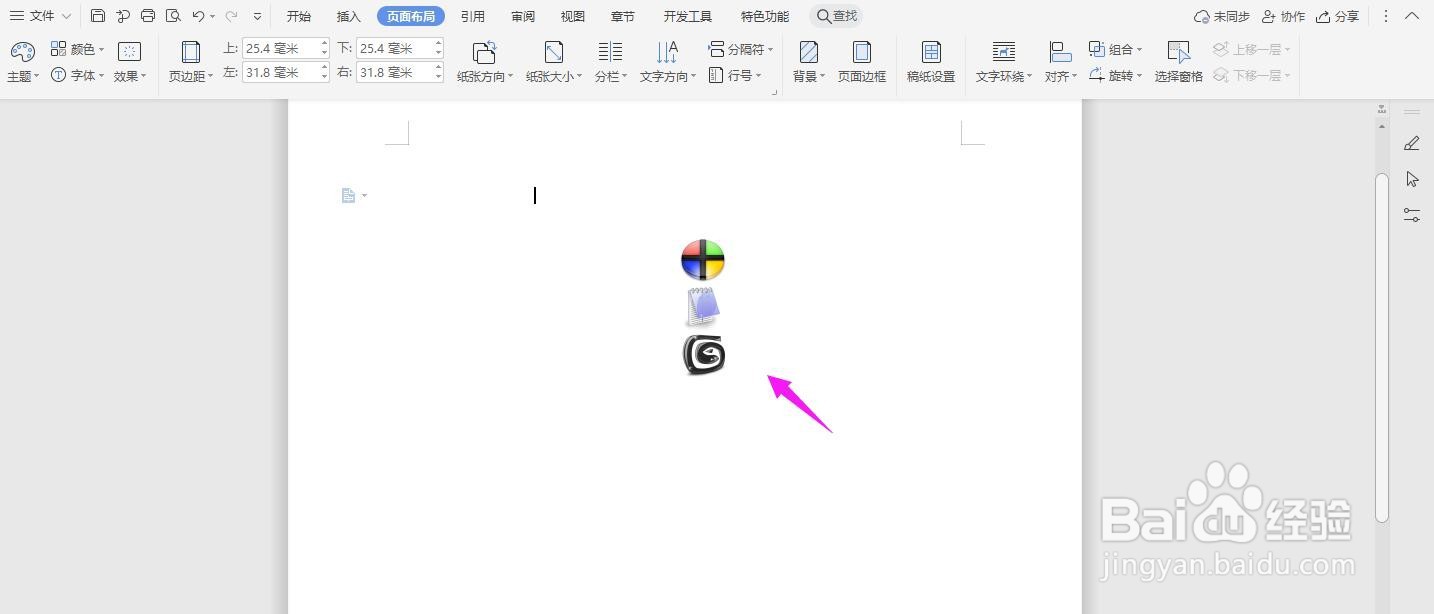Image resolution: width=1434 pixels, height=614 pixels.
Task: Increase the top margin with stepper up arrow
Action: pyautogui.click(x=325, y=43)
